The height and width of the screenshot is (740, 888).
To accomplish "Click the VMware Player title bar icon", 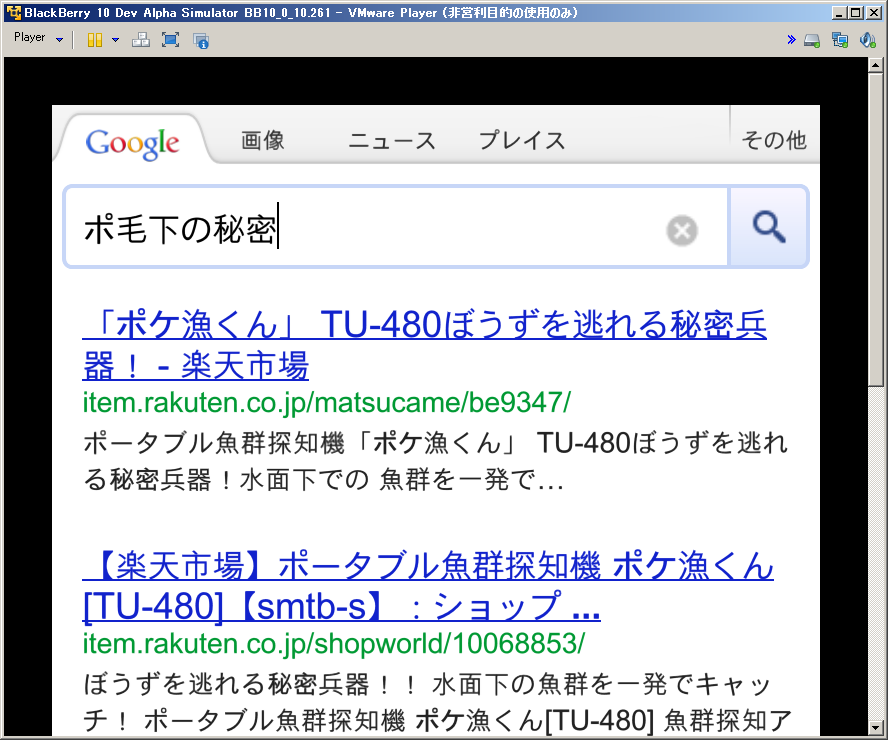I will (x=14, y=12).
